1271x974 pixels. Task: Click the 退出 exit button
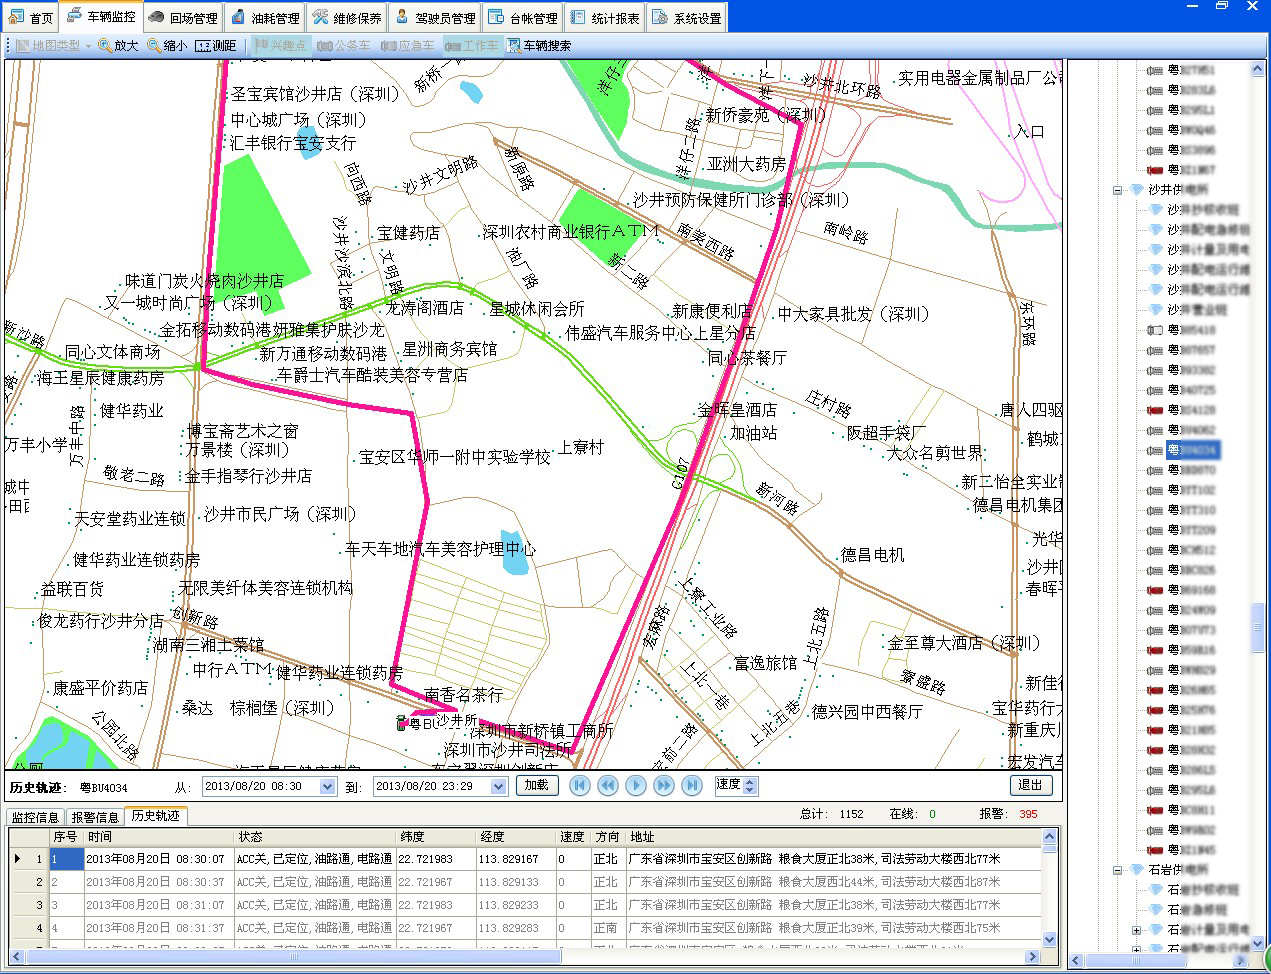1030,786
